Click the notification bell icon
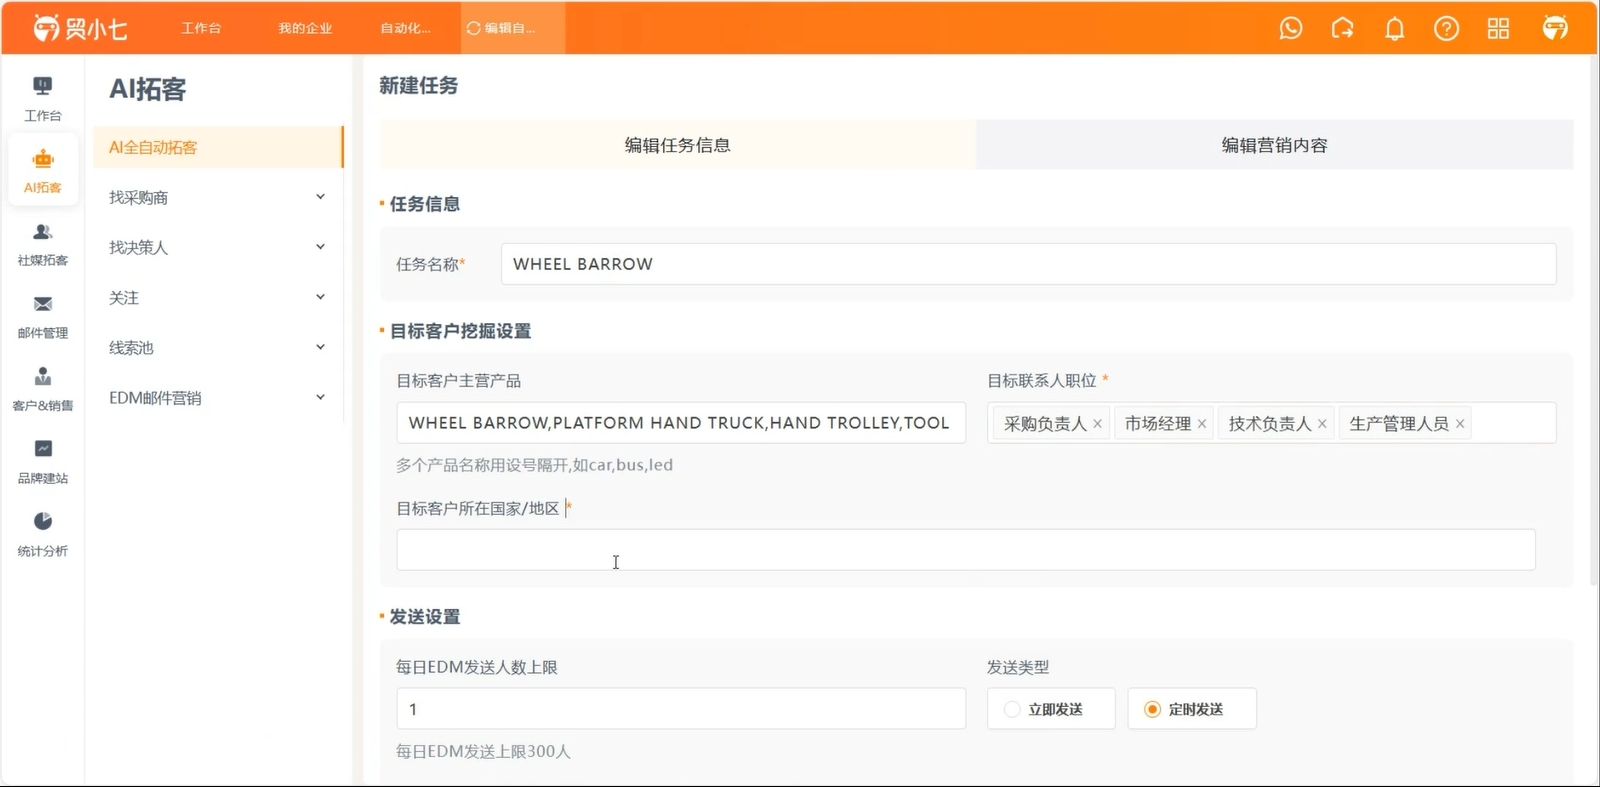 (1394, 28)
